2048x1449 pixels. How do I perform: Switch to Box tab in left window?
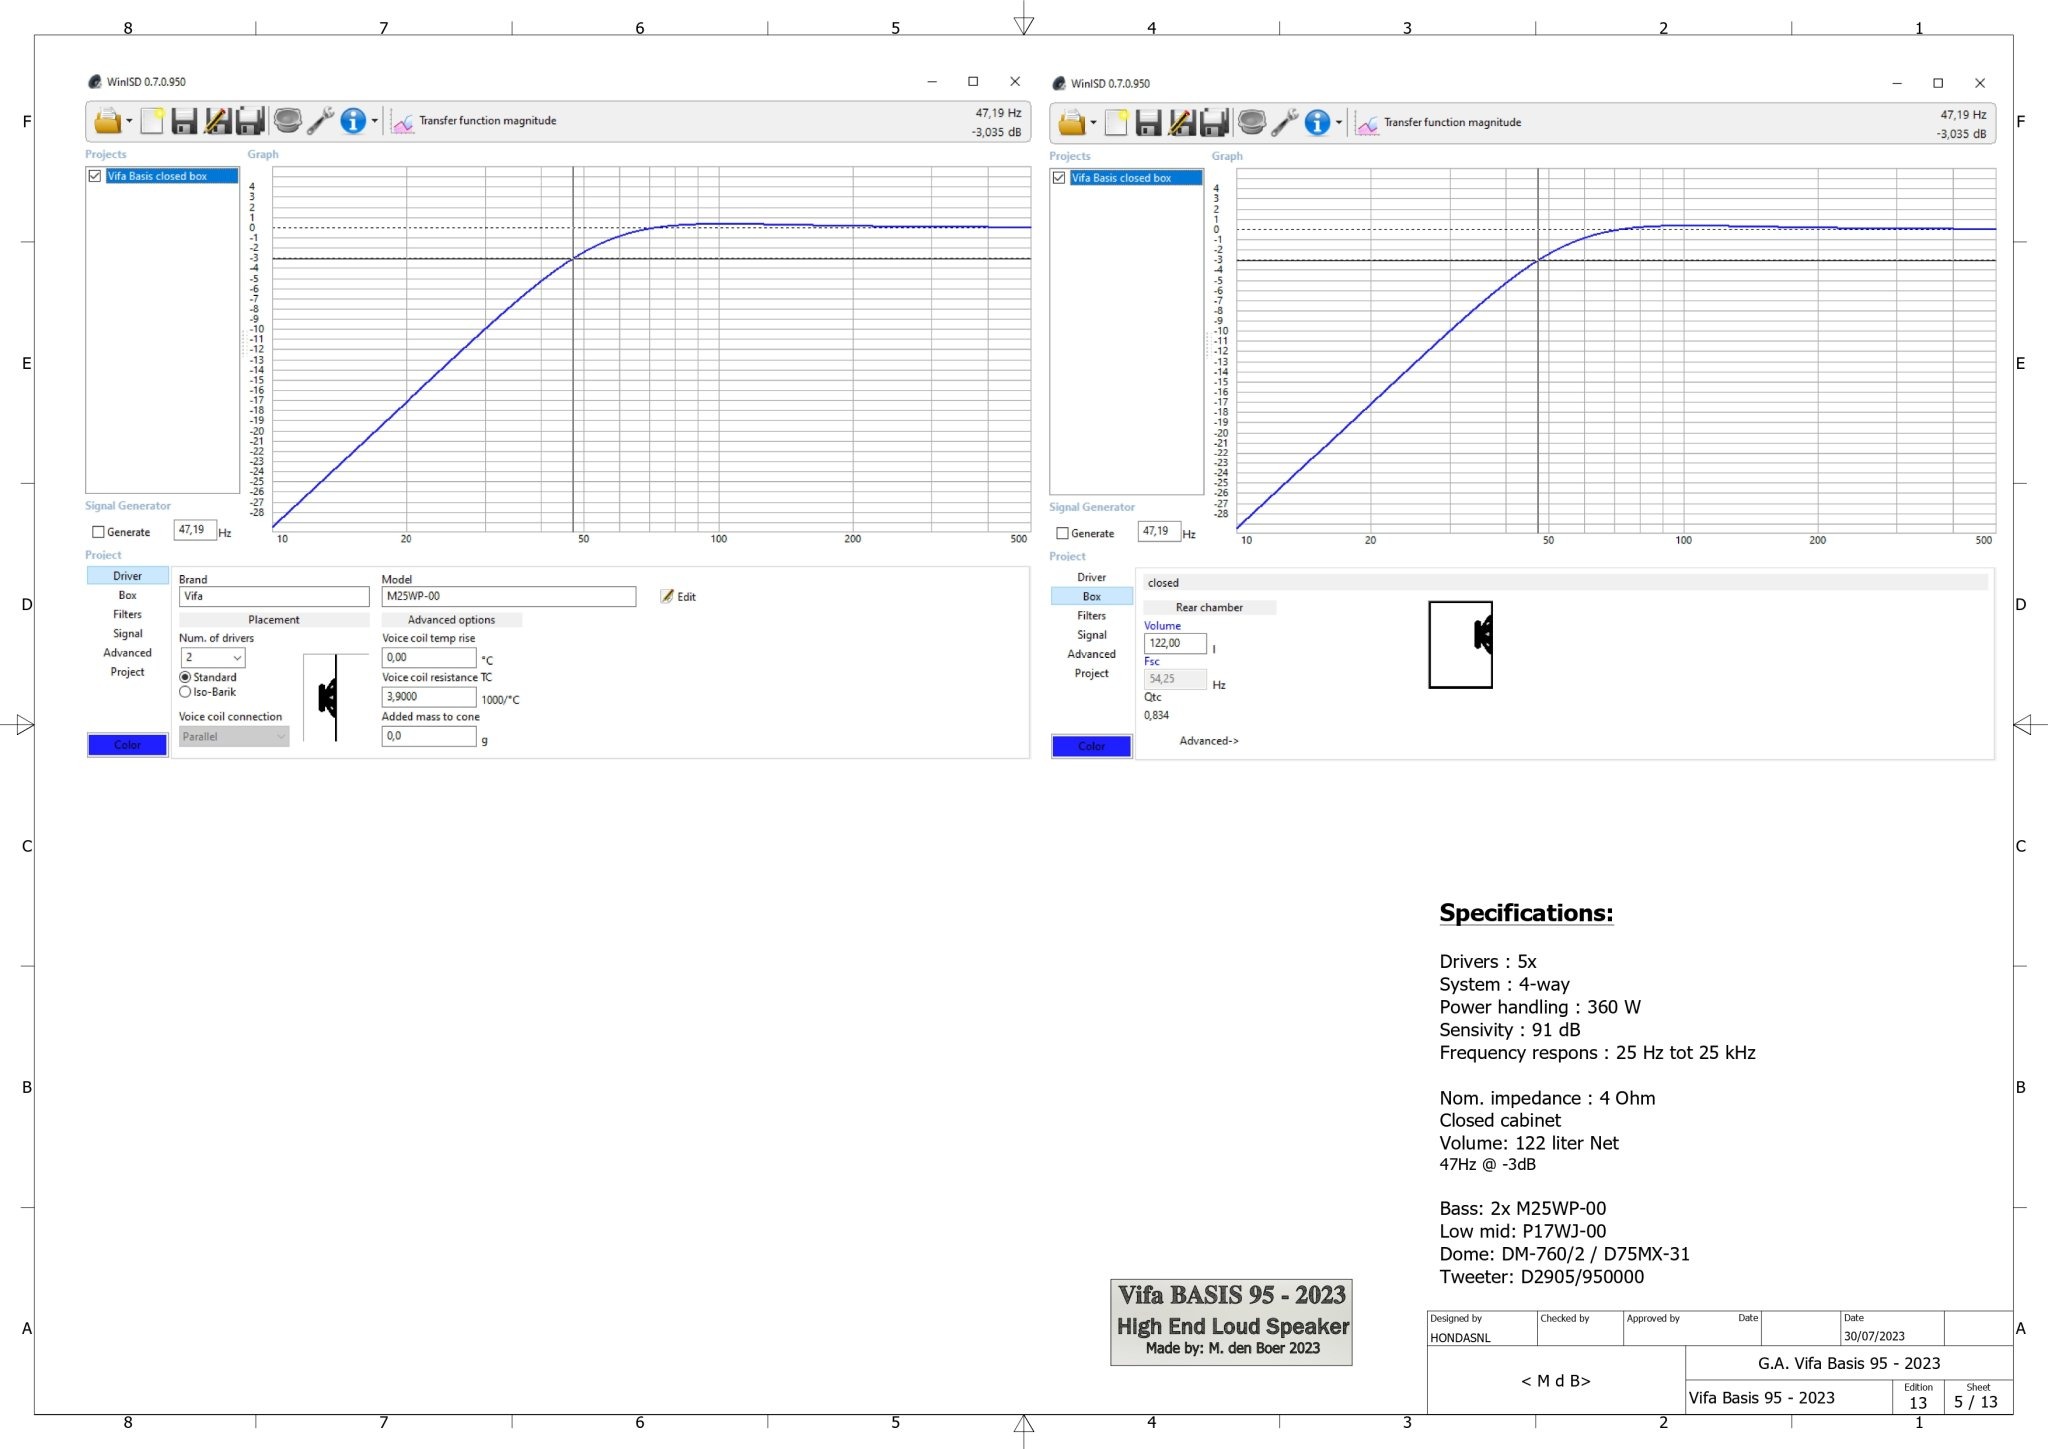pos(127,595)
